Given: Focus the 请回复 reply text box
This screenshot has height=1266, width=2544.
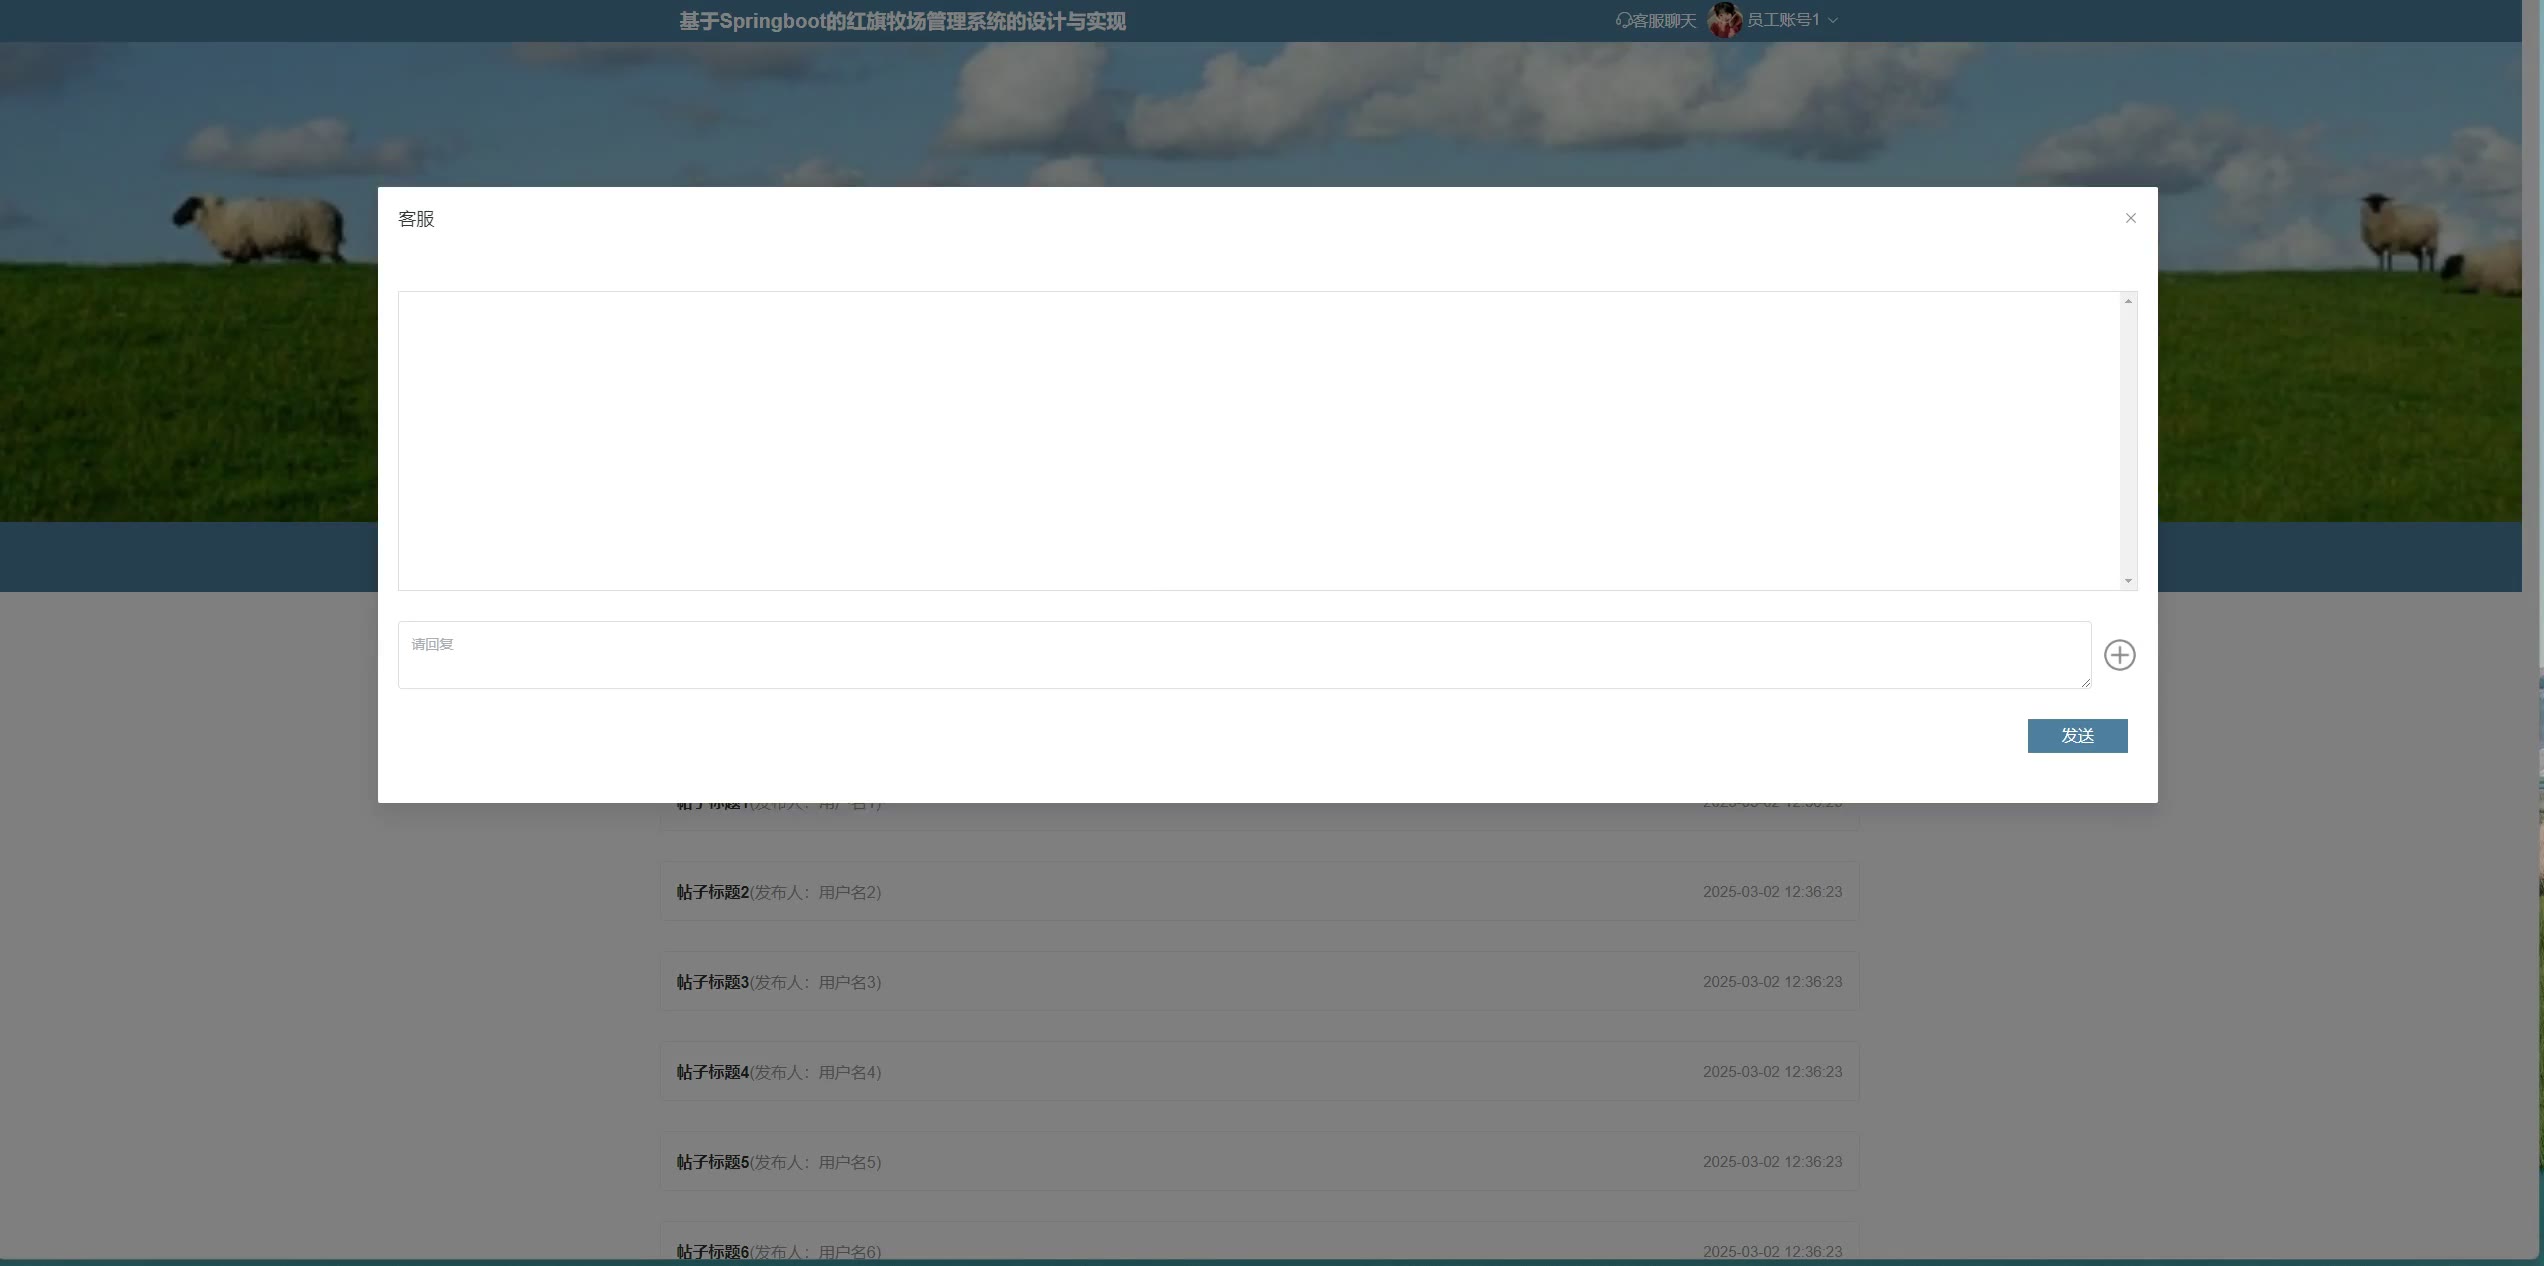Looking at the screenshot, I should coord(1243,655).
